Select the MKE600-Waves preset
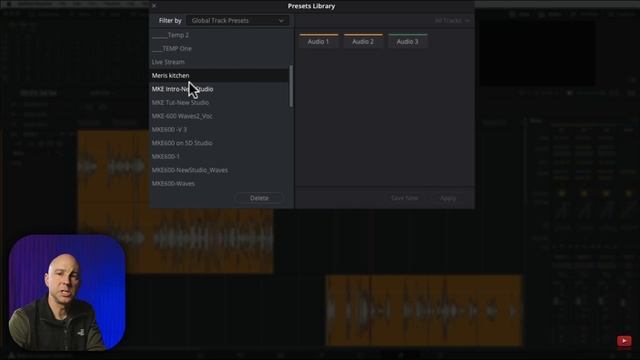Viewport: 640px width, 360px height. (220, 184)
